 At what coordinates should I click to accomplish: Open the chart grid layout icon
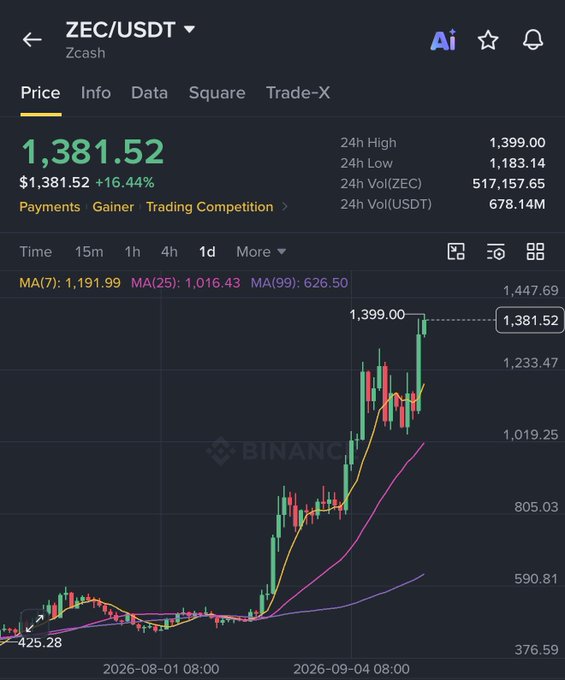(x=536, y=252)
